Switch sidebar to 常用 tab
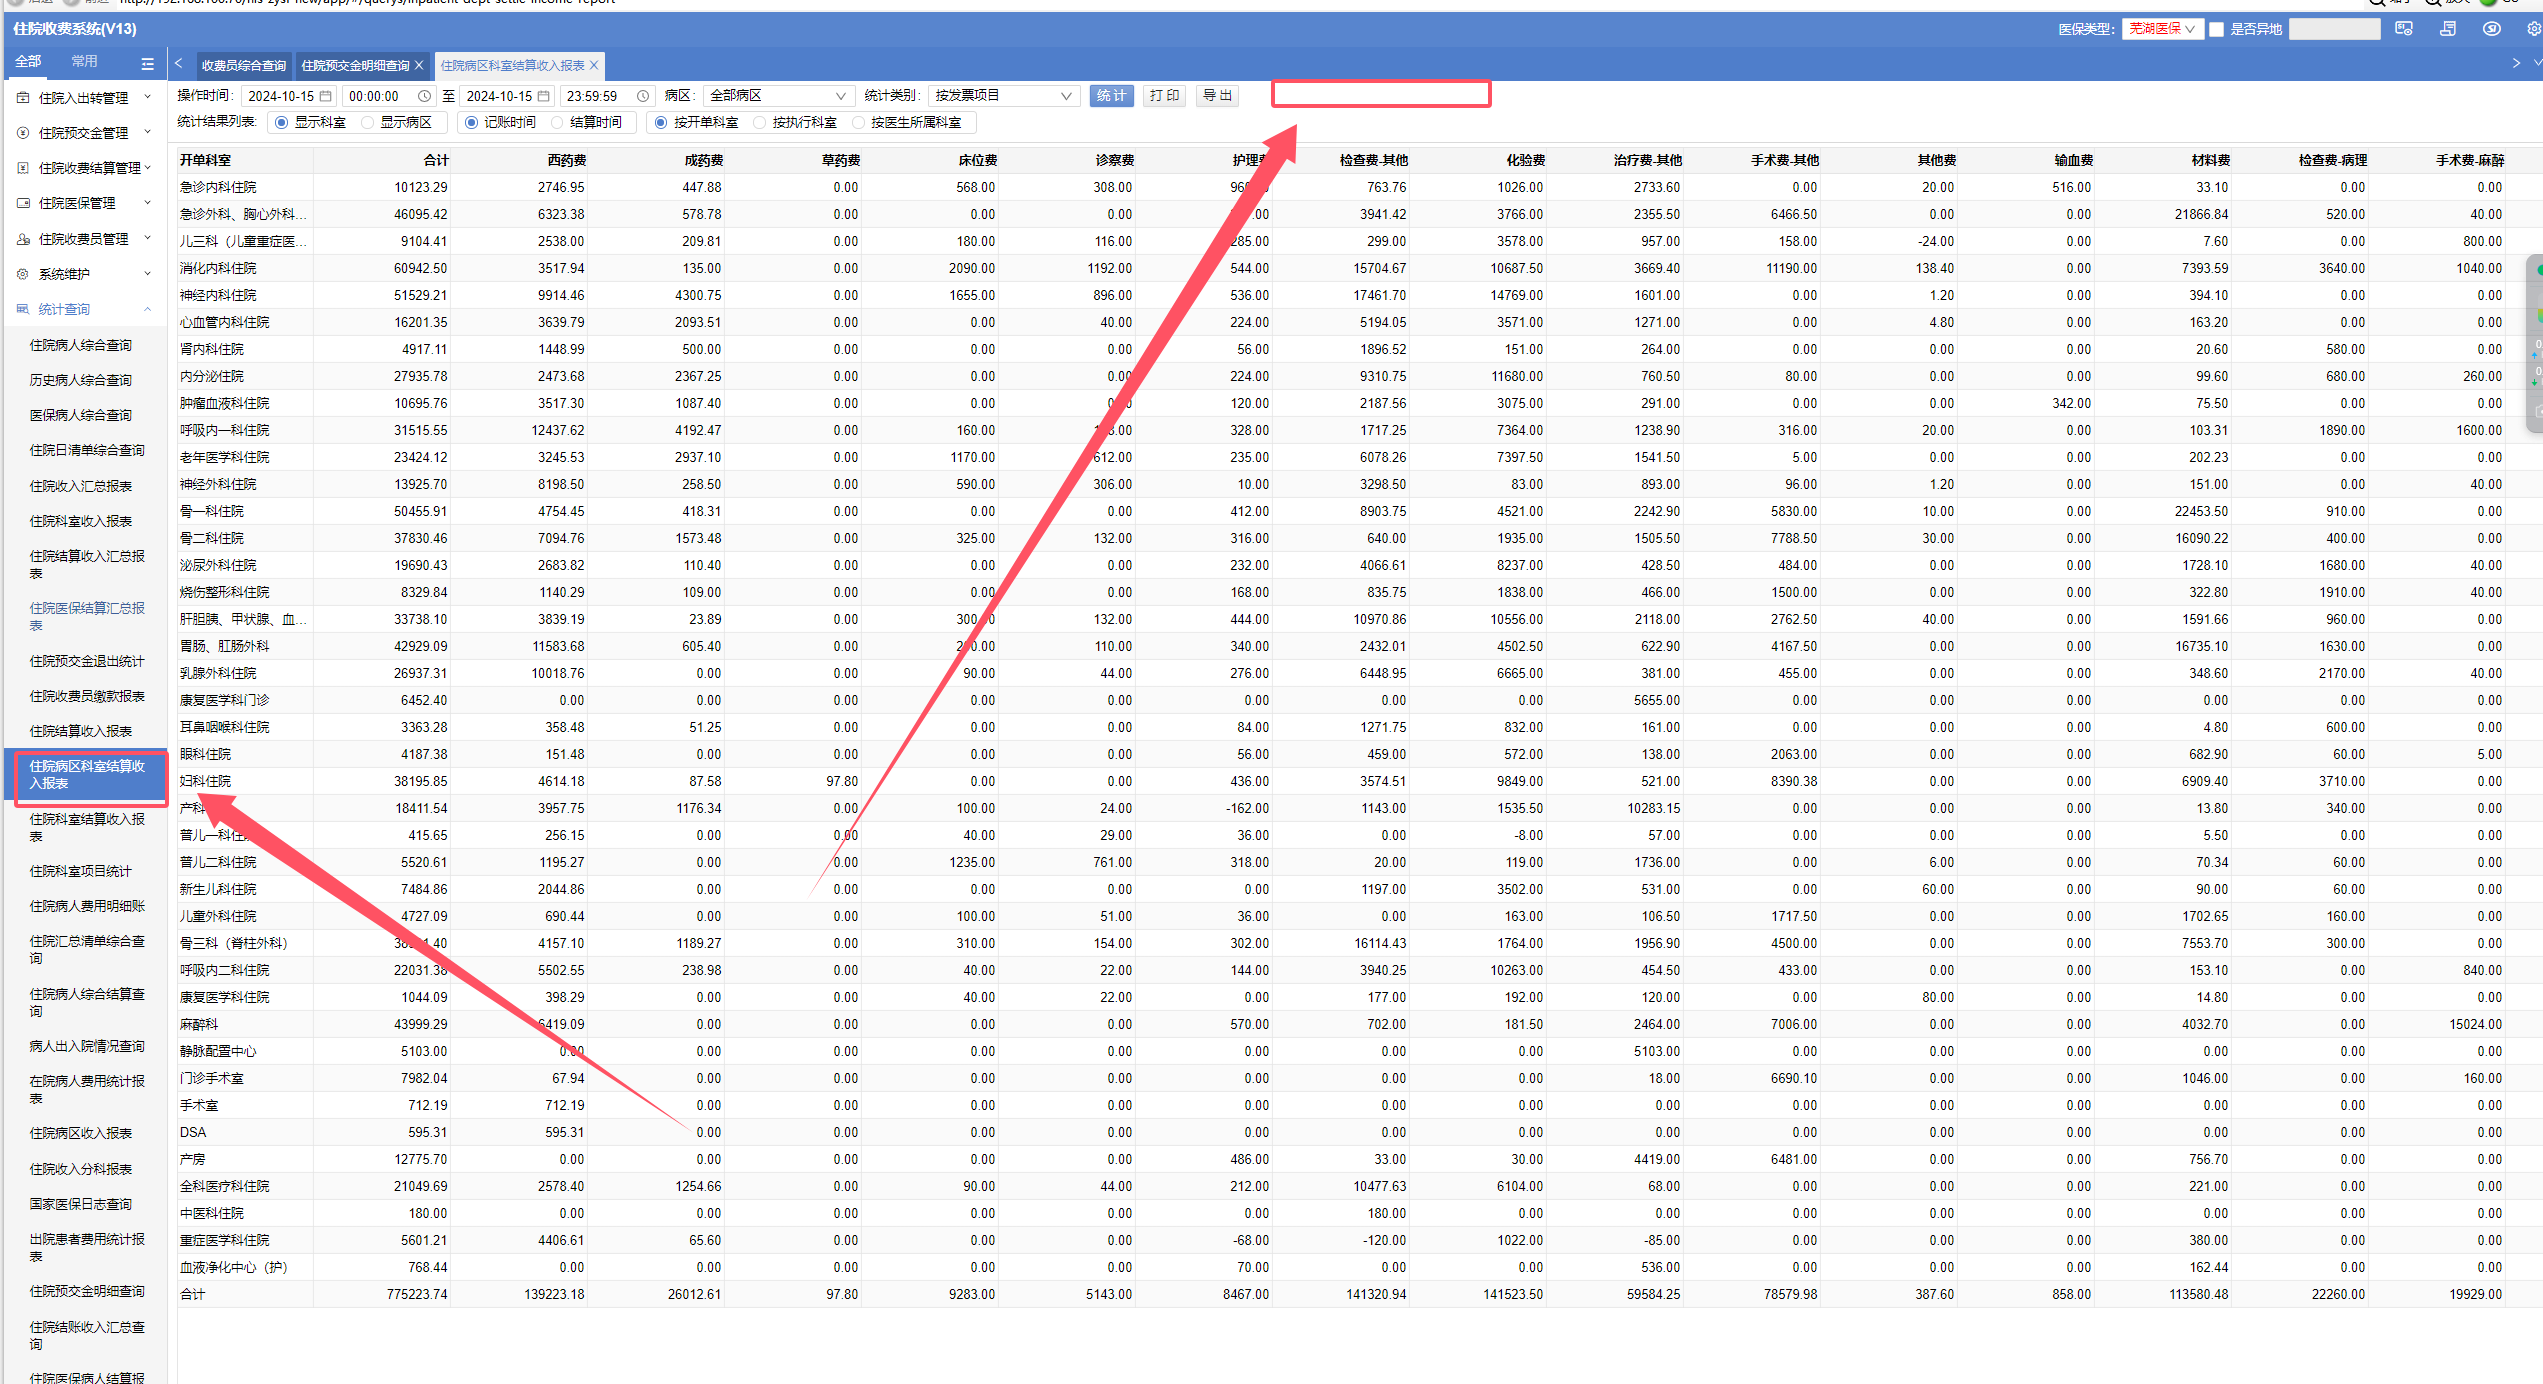This screenshot has height=1384, width=2543. (x=84, y=62)
